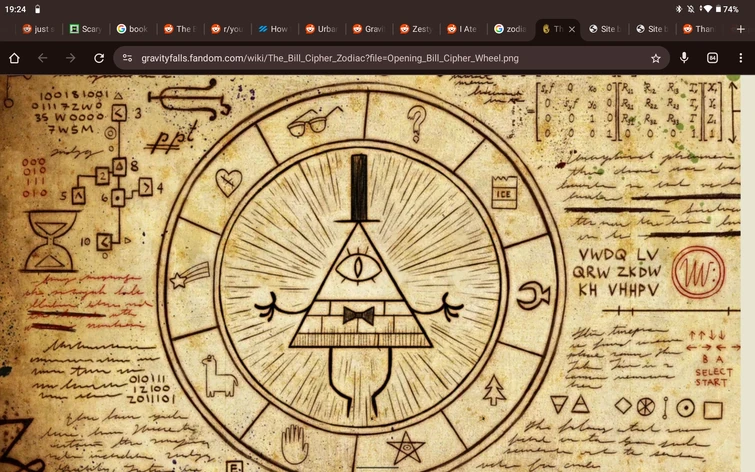Tap the Wi-Fi status icon

tap(707, 9)
